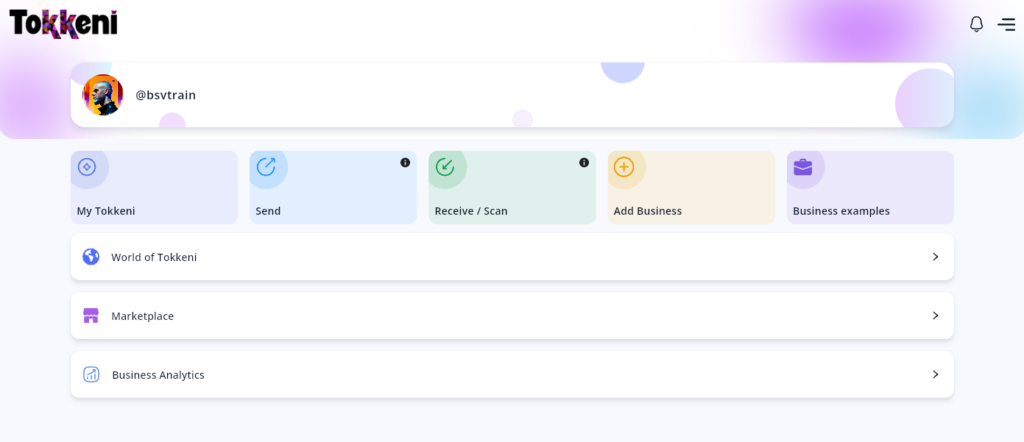The width and height of the screenshot is (1024, 442).
Task: Show info for the Send card
Action: click(405, 162)
